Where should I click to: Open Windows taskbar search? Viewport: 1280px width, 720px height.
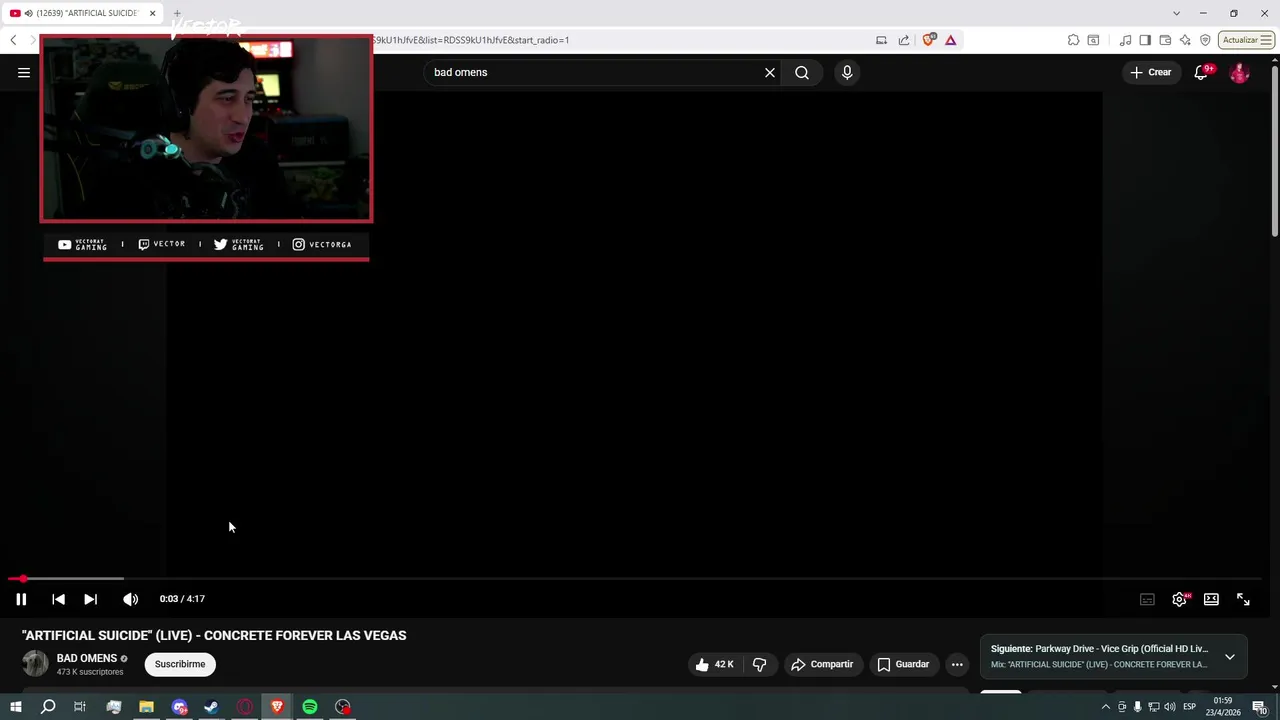click(48, 707)
